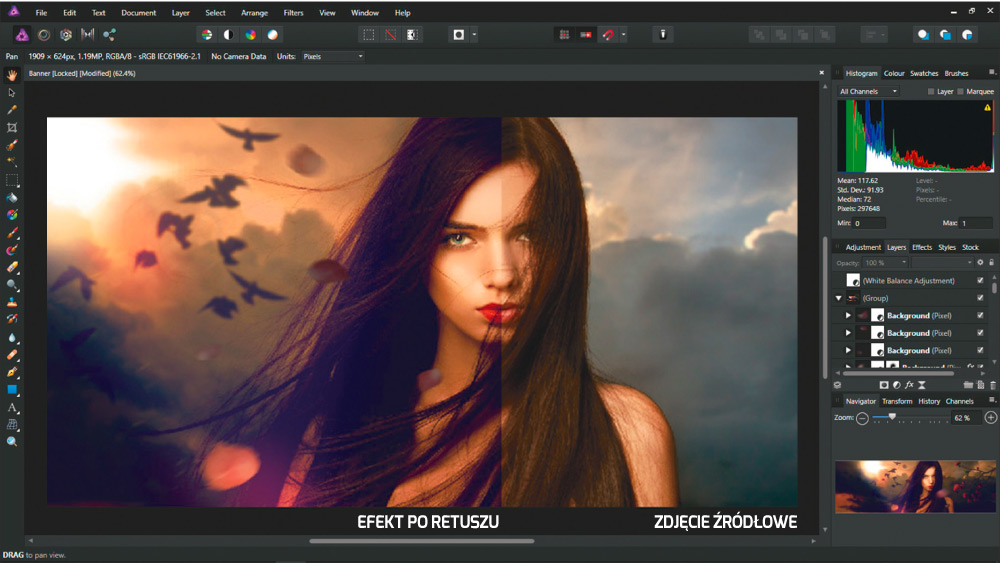This screenshot has height=563, width=1000.
Task: Apply Auto Colours from the toolbar
Action: [251, 34]
